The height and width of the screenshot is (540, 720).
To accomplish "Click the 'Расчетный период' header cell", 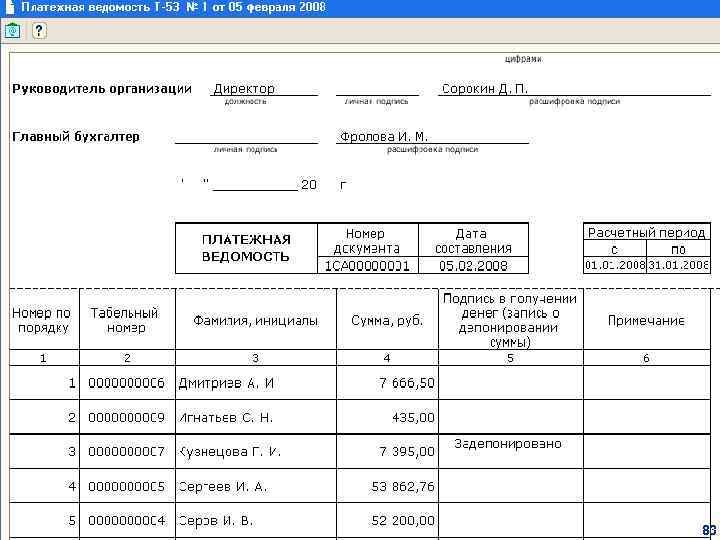I will pos(647,232).
